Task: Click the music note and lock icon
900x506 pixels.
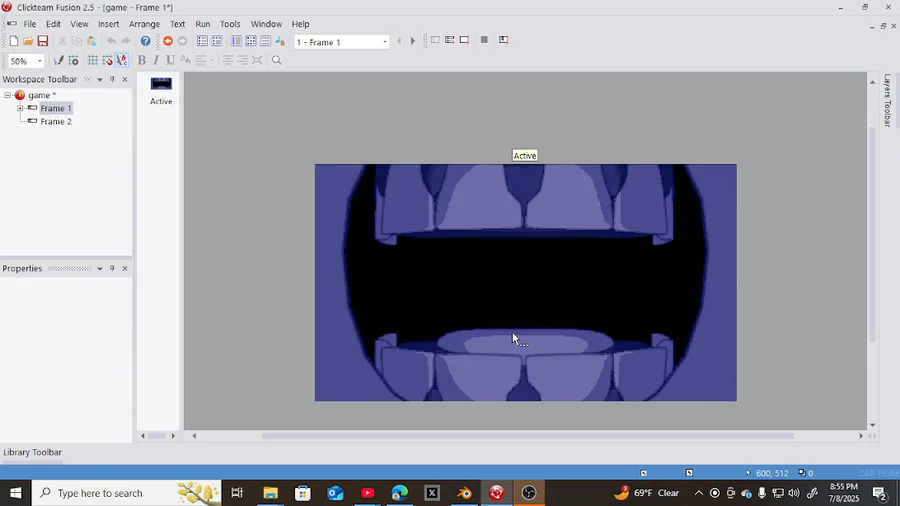Action: point(280,41)
